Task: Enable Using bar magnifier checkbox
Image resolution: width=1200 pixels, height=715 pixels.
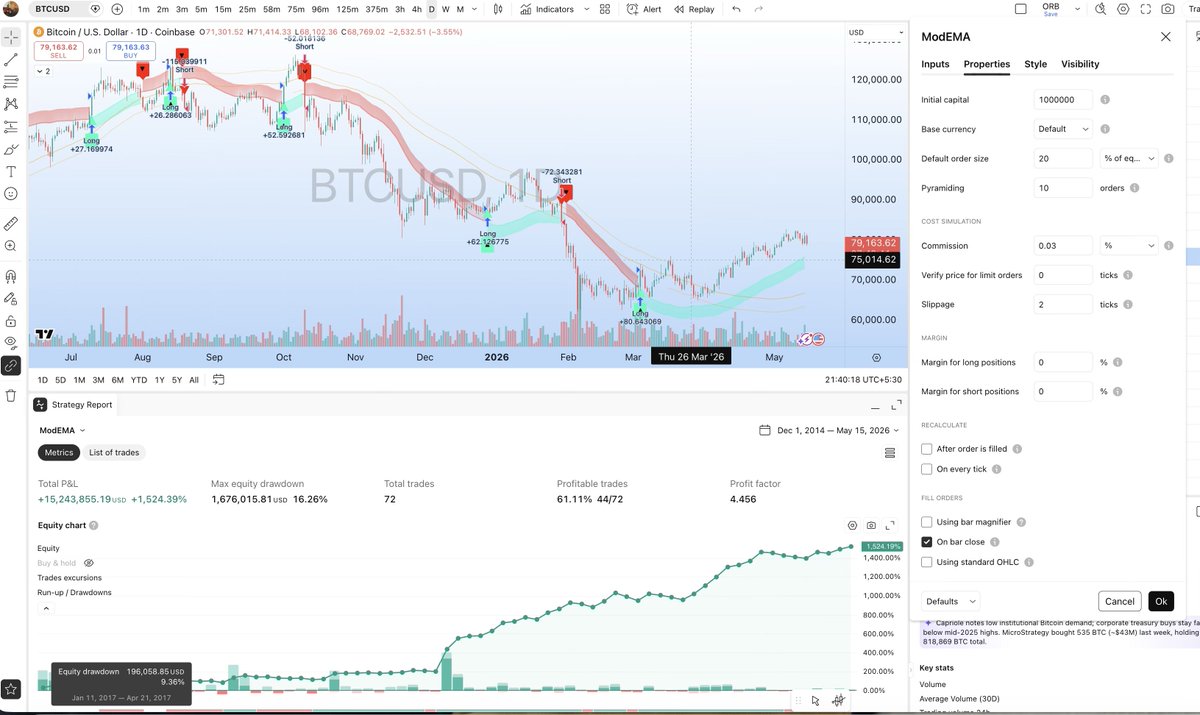Action: pos(927,522)
